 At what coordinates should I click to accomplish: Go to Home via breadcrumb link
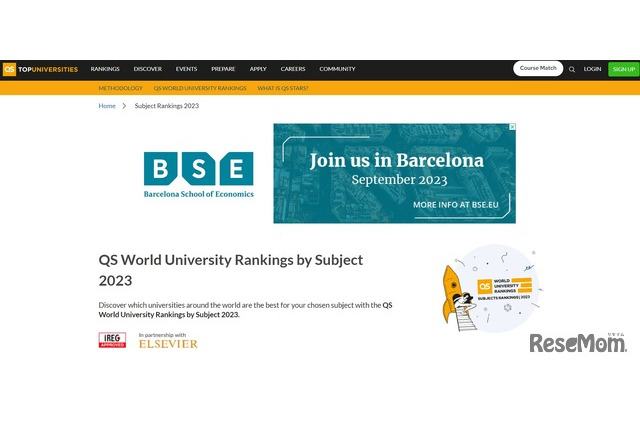pos(107,106)
